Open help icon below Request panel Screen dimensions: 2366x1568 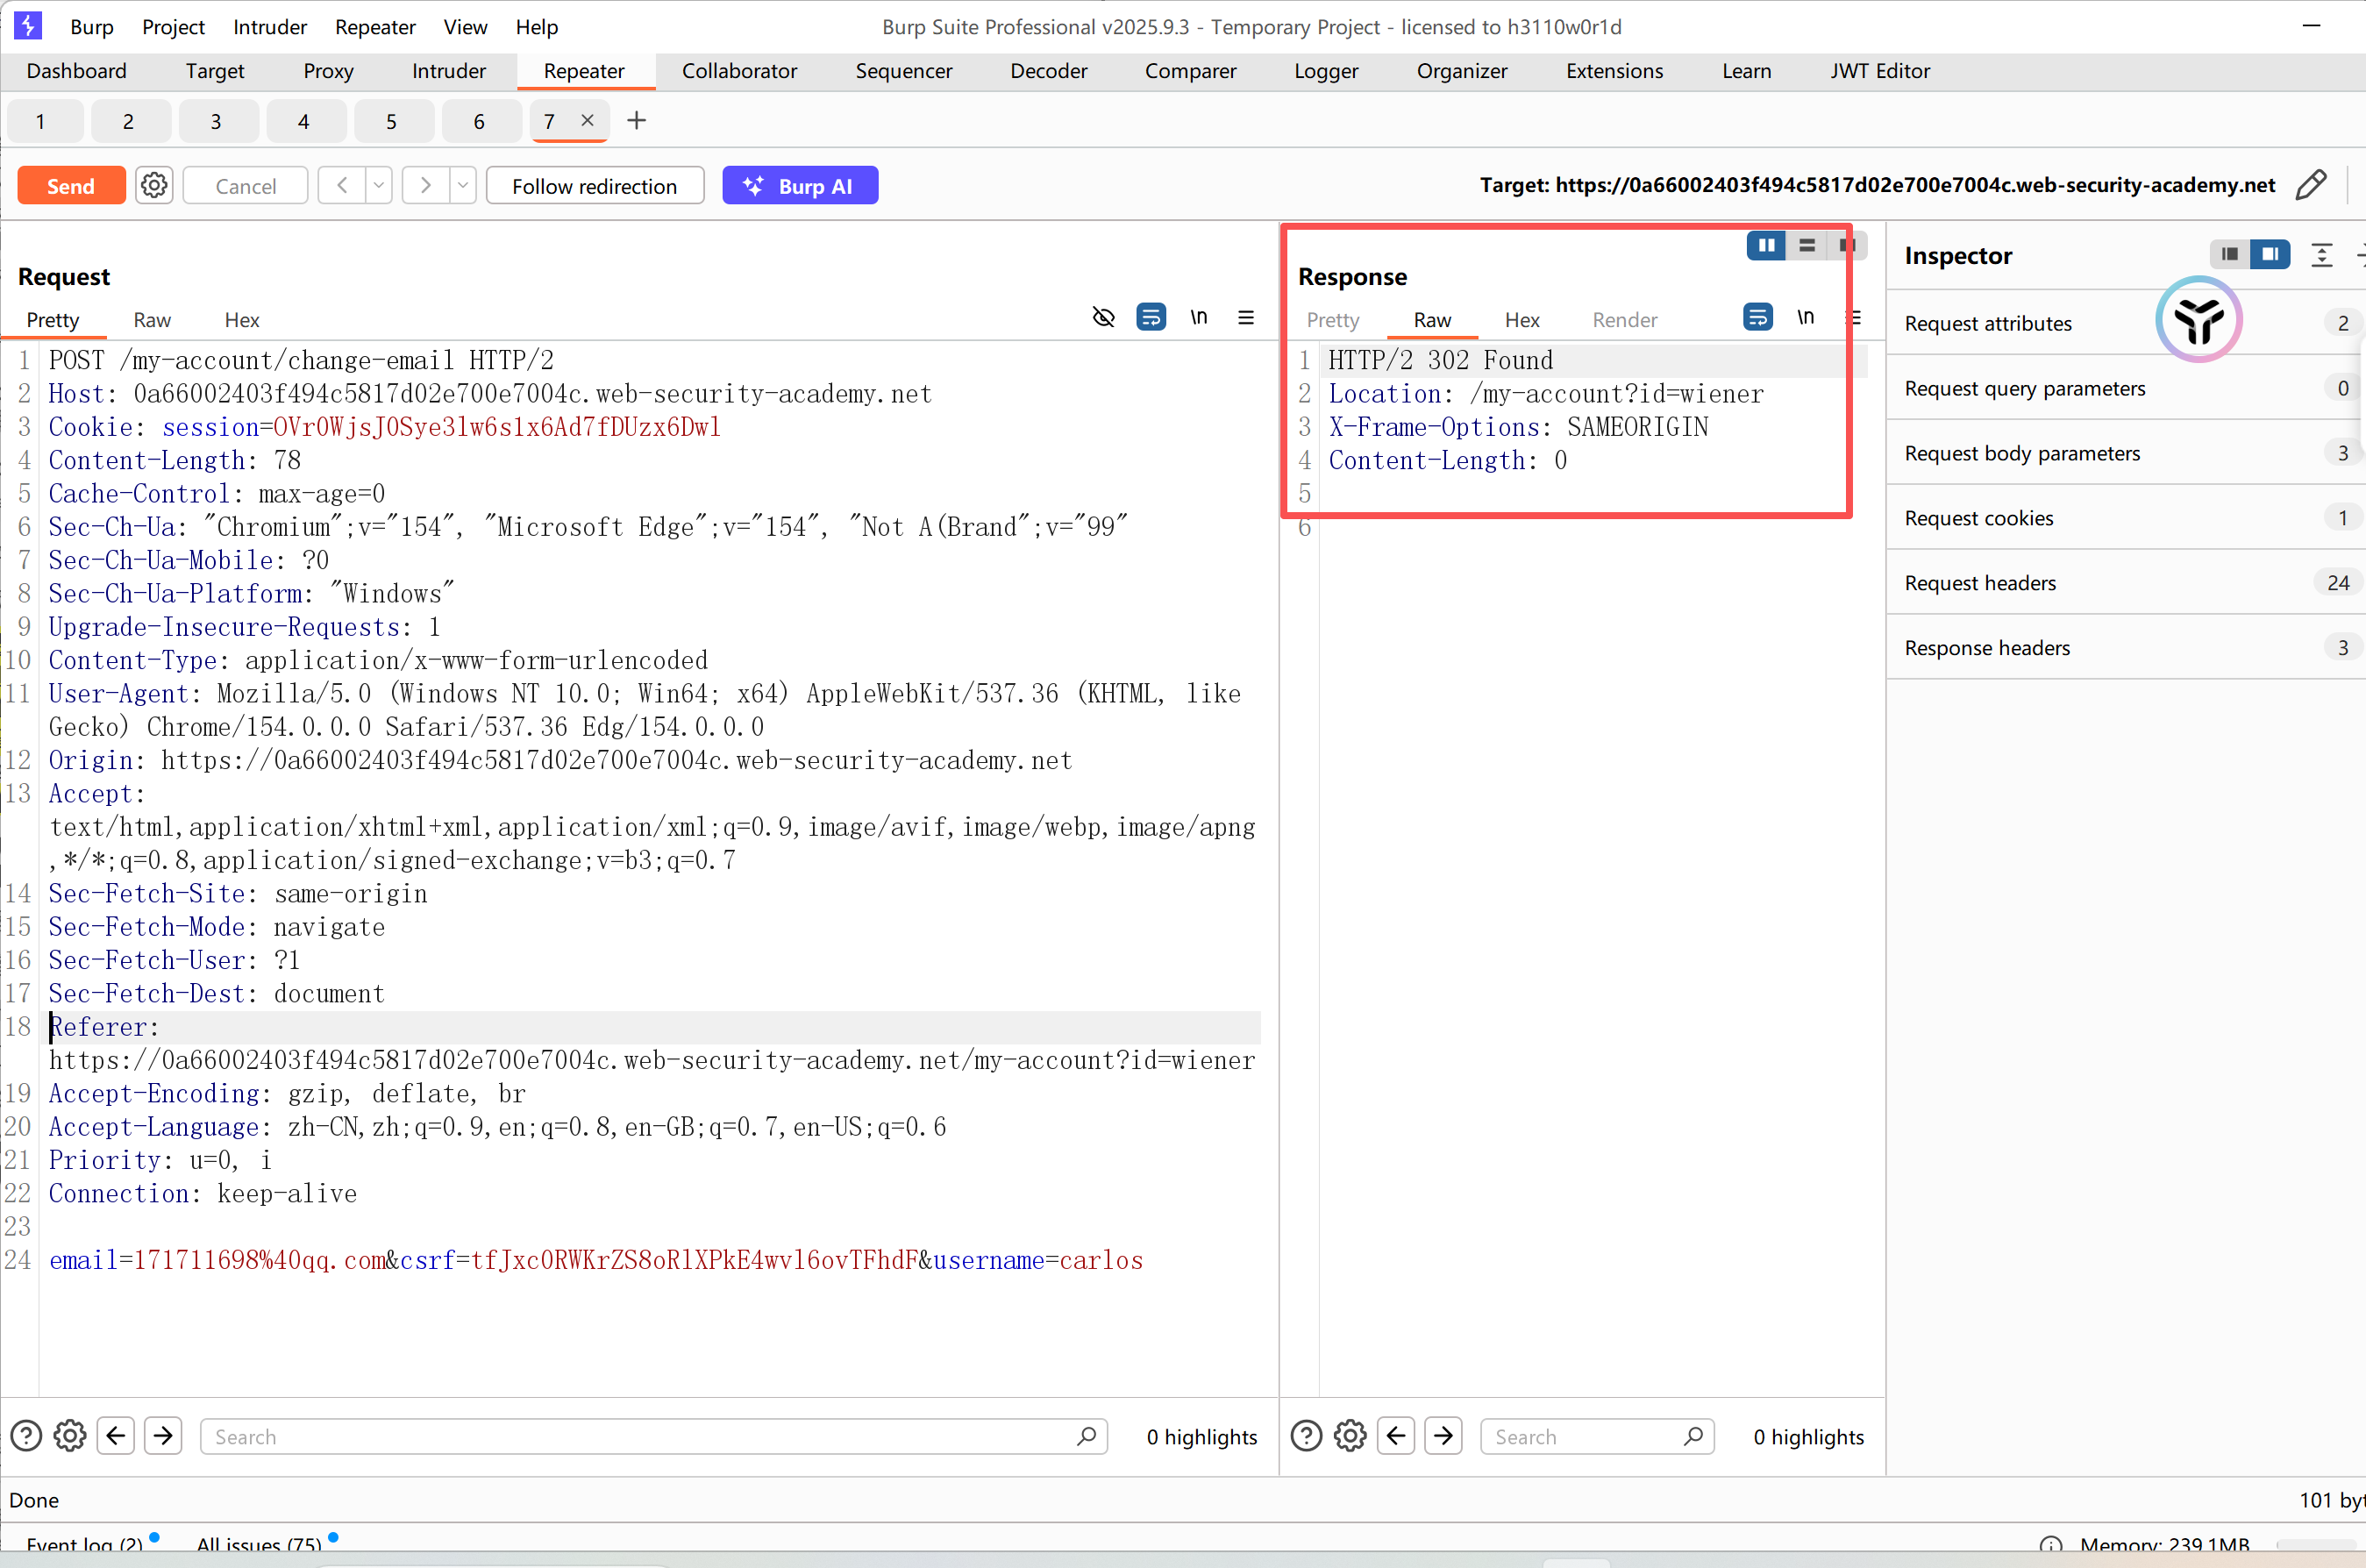click(26, 1436)
